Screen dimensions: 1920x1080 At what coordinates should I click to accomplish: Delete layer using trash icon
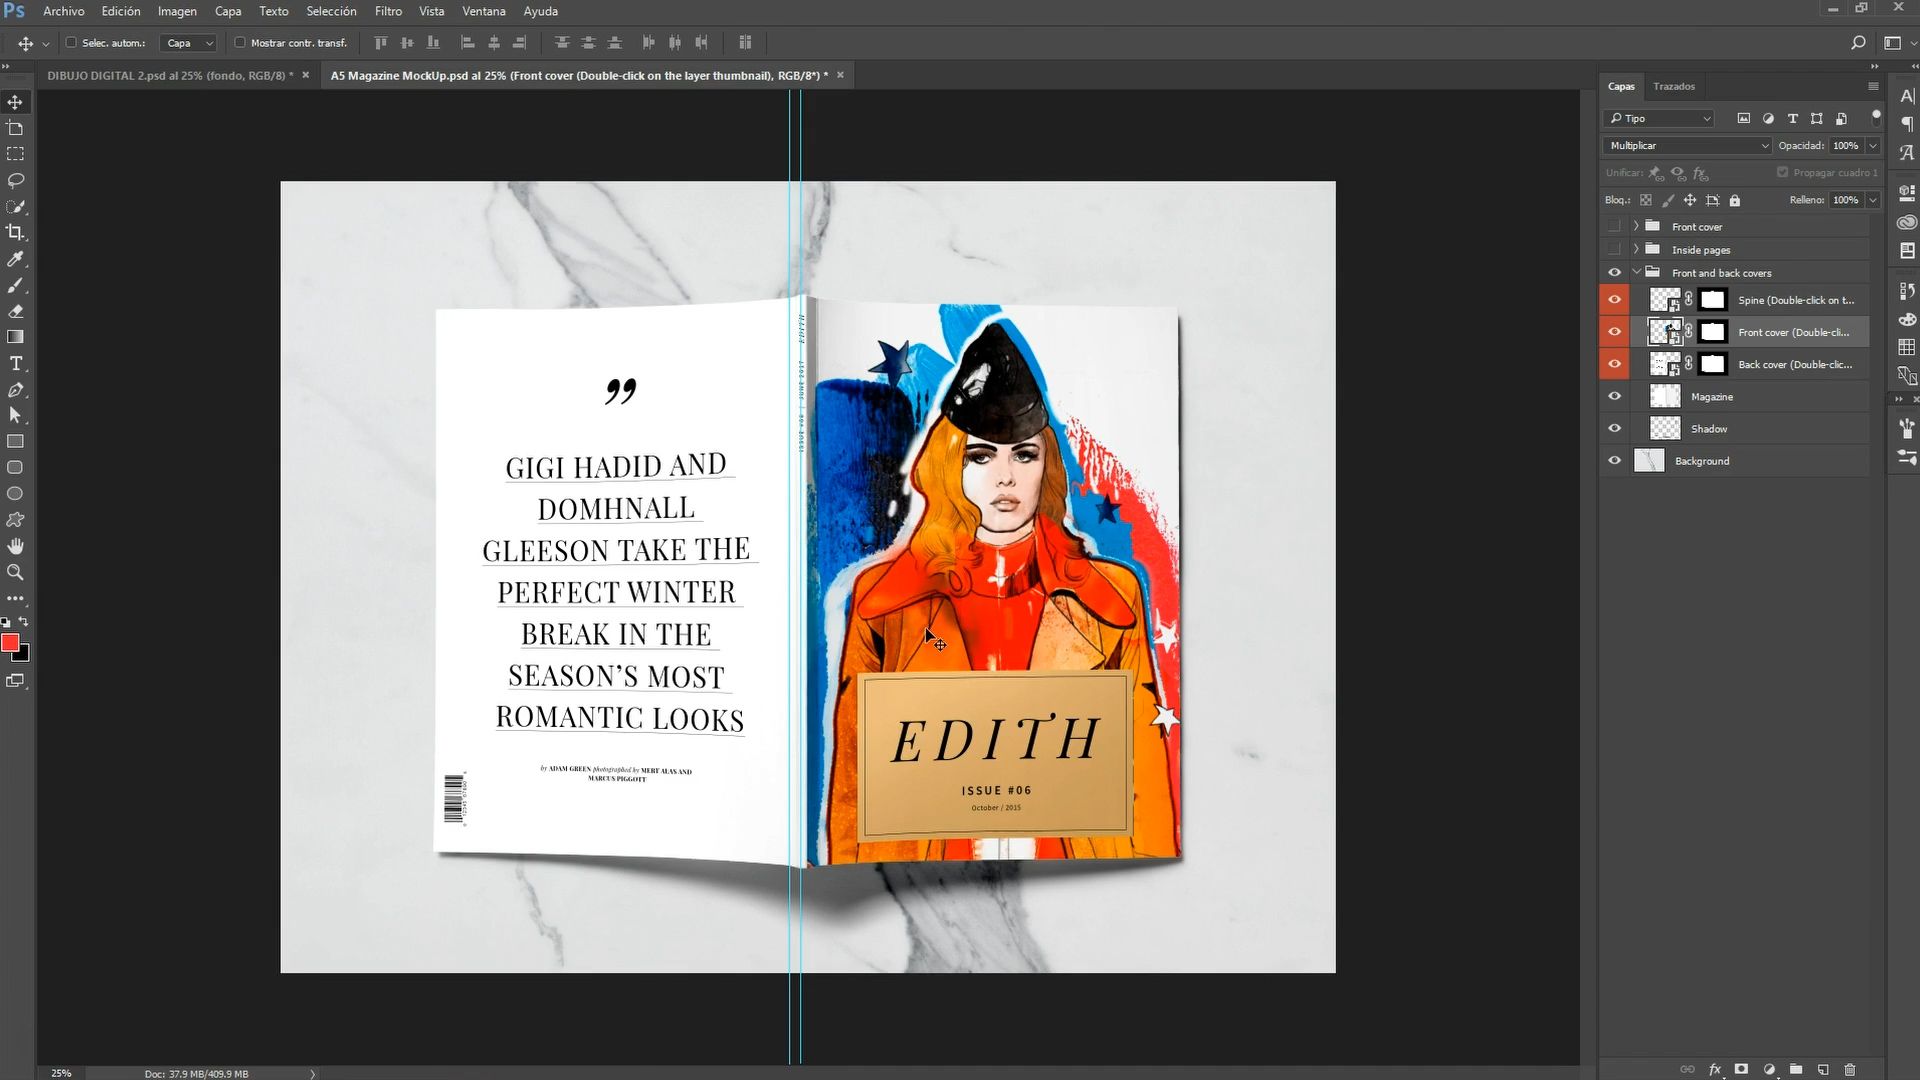(x=1850, y=1069)
